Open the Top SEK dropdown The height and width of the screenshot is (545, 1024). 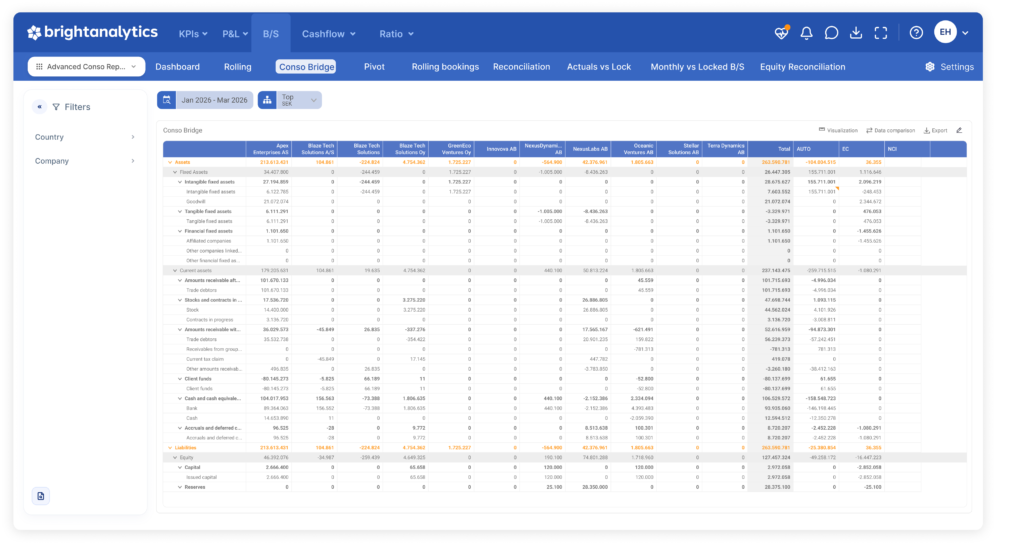point(298,100)
